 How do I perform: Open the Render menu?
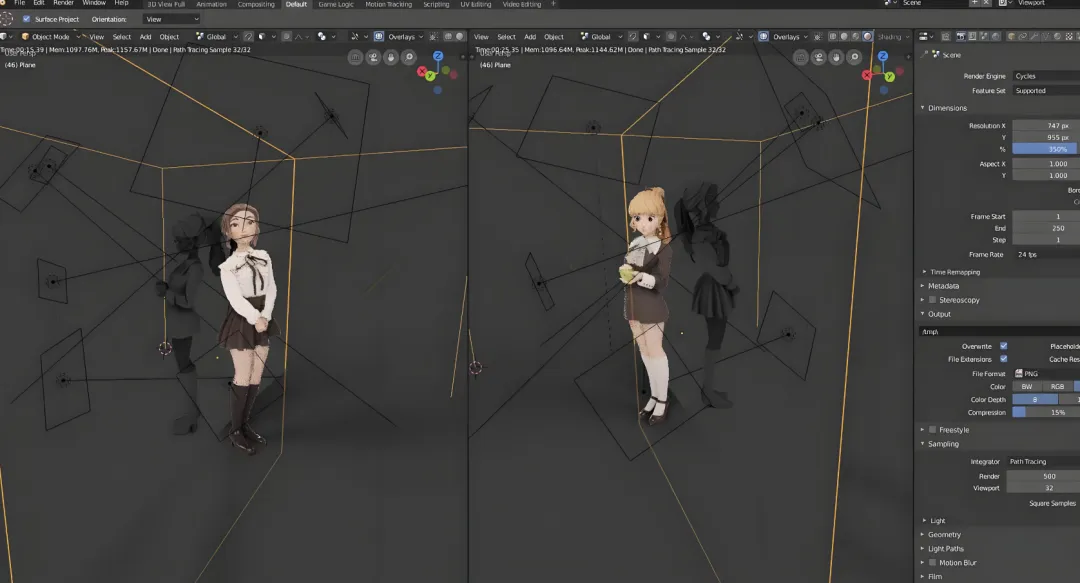[x=63, y=3]
